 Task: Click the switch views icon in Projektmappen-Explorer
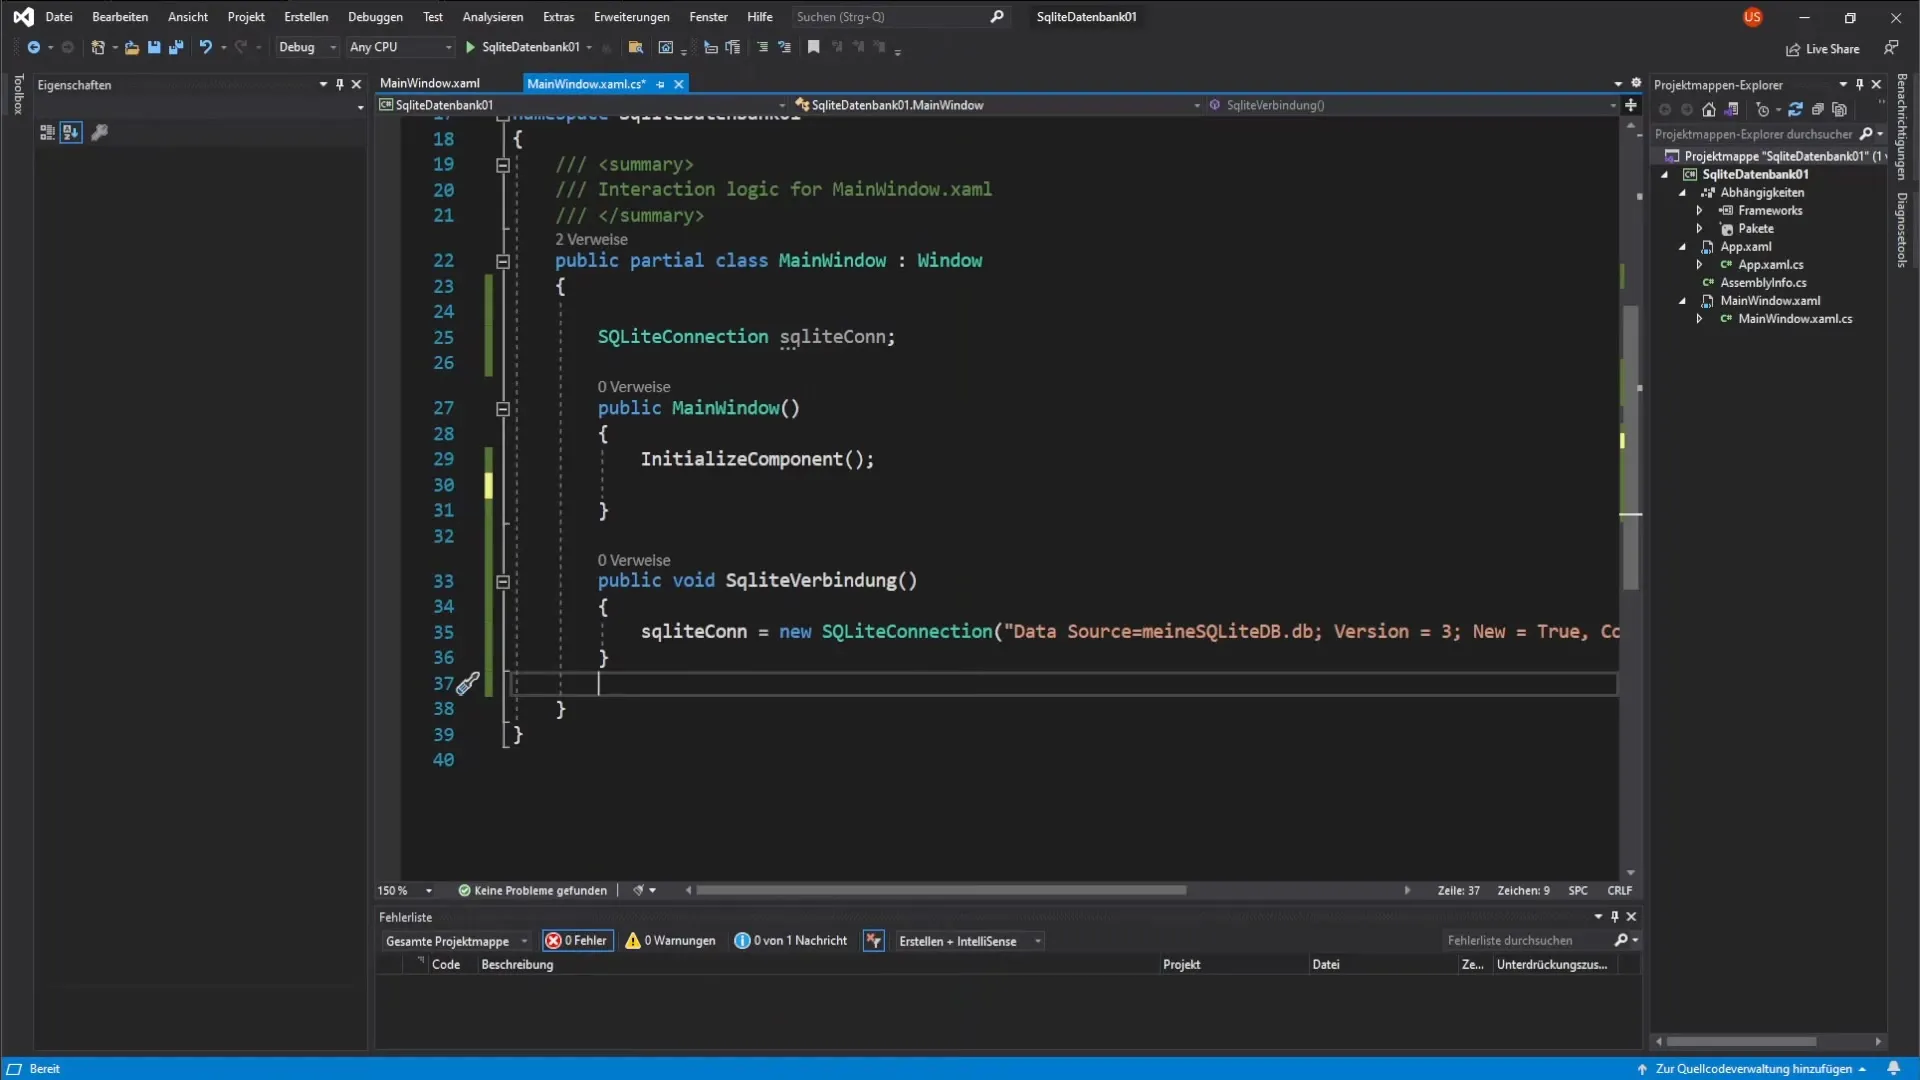point(1732,110)
